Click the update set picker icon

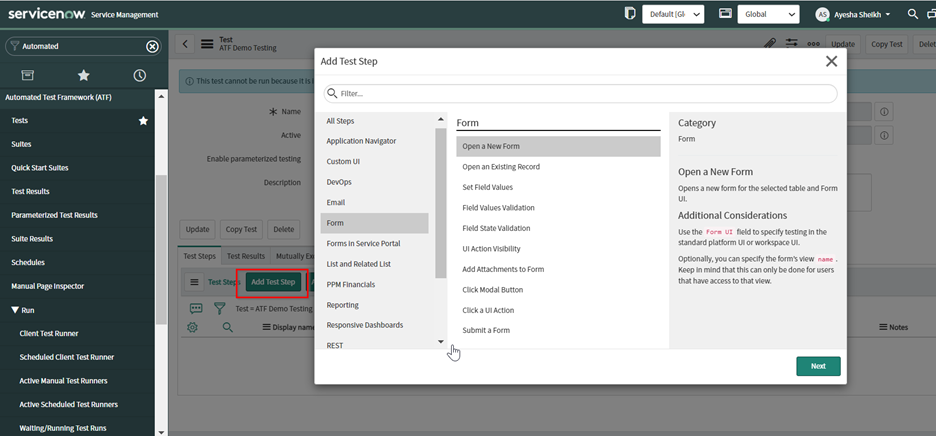(x=629, y=14)
